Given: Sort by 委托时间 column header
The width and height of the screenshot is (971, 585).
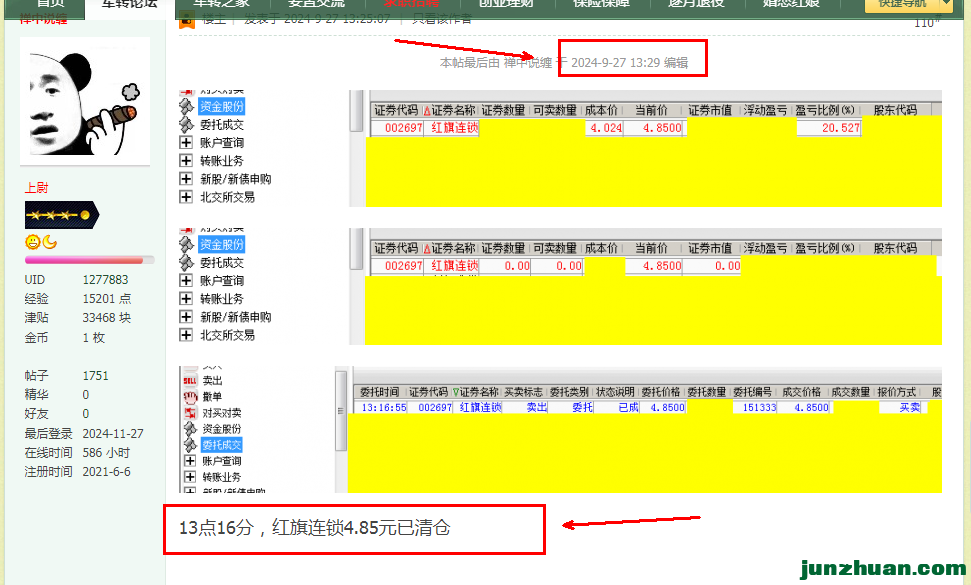Looking at the screenshot, I should 380,392.
